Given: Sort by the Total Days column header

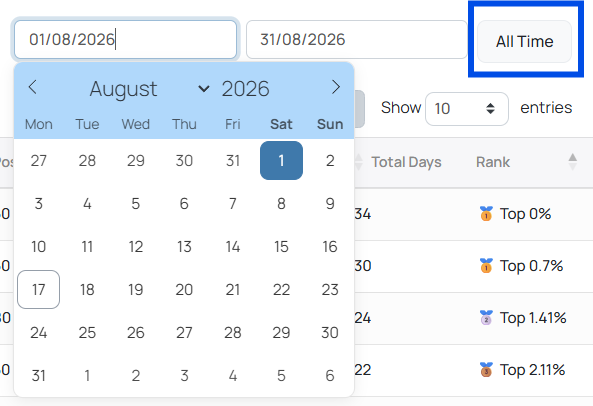Looking at the screenshot, I should tap(407, 162).
